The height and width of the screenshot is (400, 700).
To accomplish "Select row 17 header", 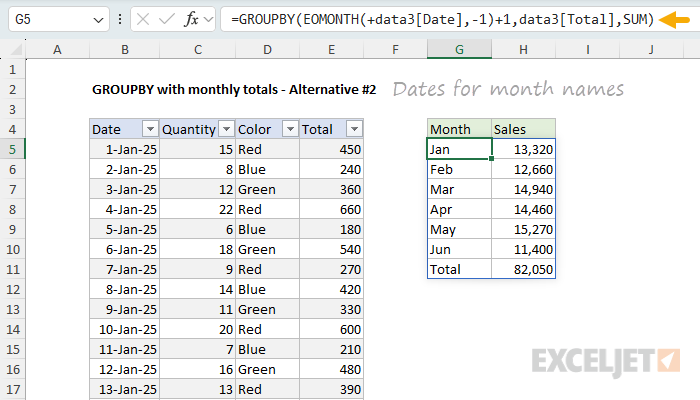I will [12, 389].
